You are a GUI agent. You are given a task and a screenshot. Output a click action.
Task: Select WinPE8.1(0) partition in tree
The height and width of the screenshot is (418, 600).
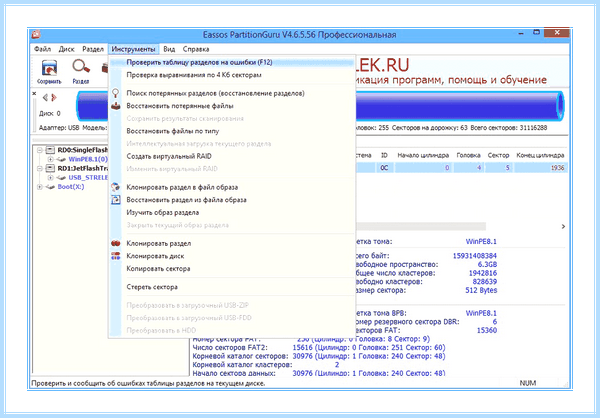coord(88,159)
